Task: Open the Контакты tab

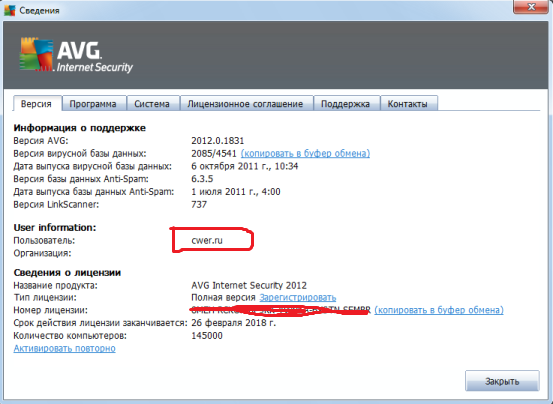Action: tap(408, 104)
